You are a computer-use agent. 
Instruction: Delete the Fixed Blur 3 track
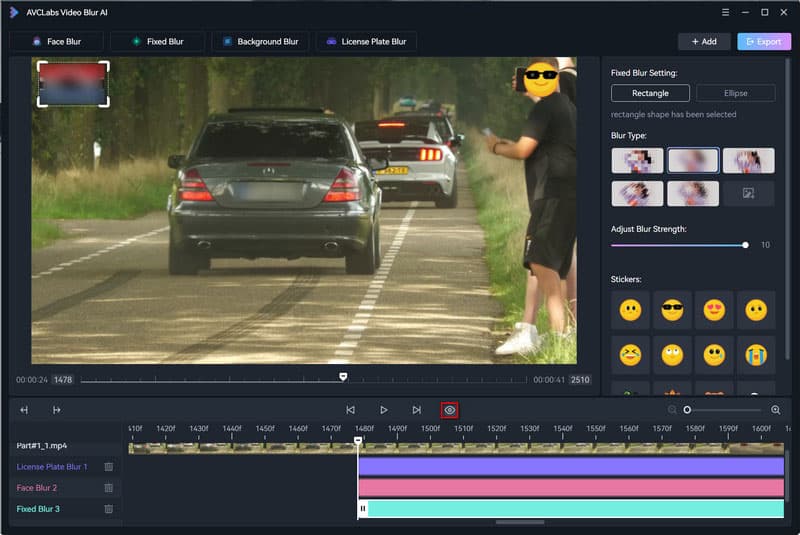(x=109, y=509)
